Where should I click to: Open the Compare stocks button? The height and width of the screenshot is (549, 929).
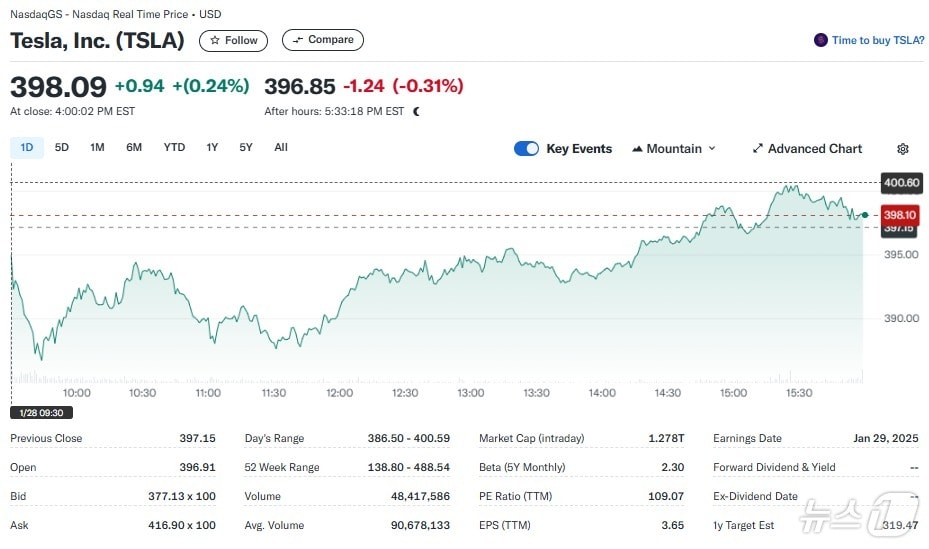pos(322,40)
